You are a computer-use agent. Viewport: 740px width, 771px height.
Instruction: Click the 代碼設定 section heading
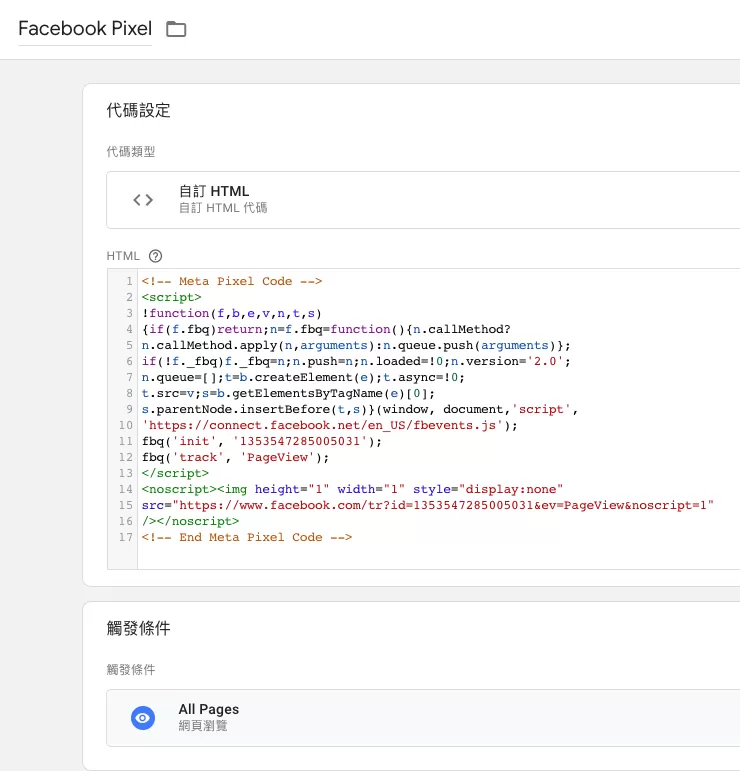(x=139, y=110)
